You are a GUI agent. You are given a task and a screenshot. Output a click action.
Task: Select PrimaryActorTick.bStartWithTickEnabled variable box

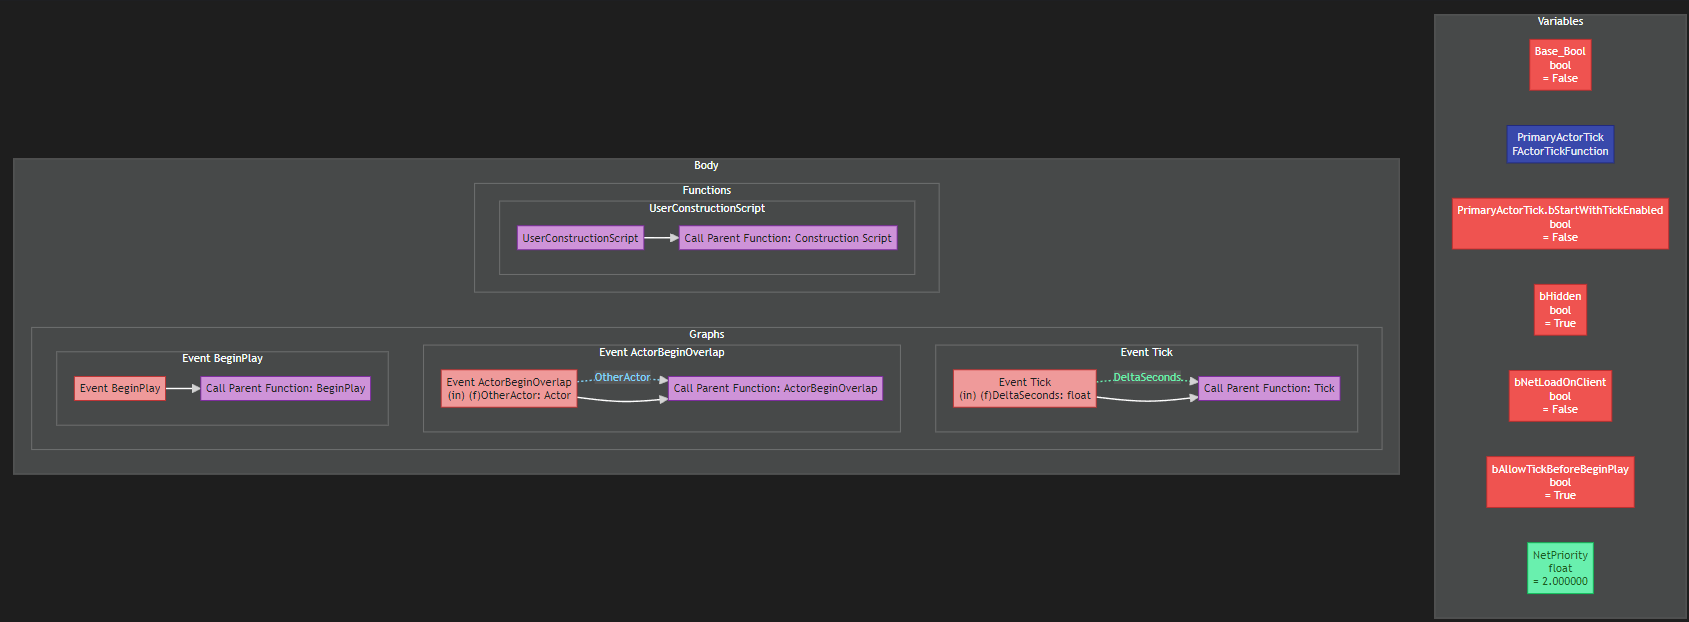click(x=1560, y=224)
